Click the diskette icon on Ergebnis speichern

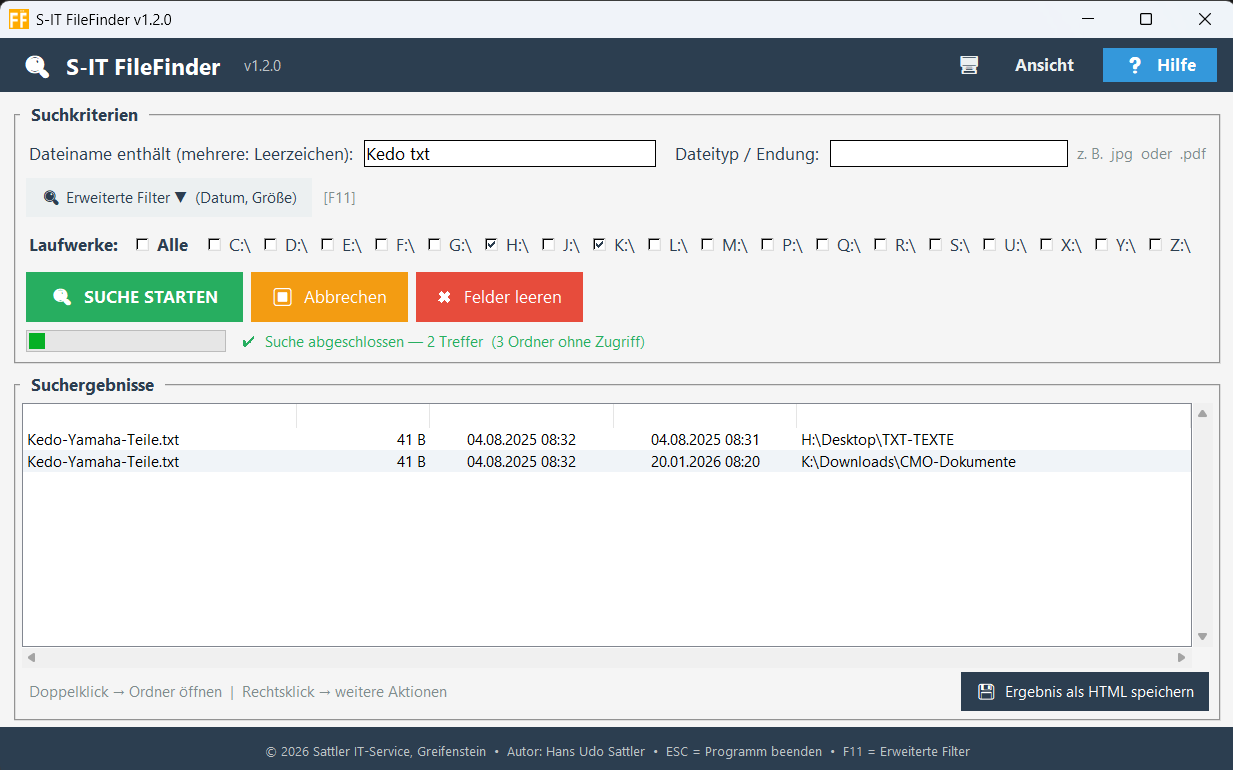coord(985,691)
